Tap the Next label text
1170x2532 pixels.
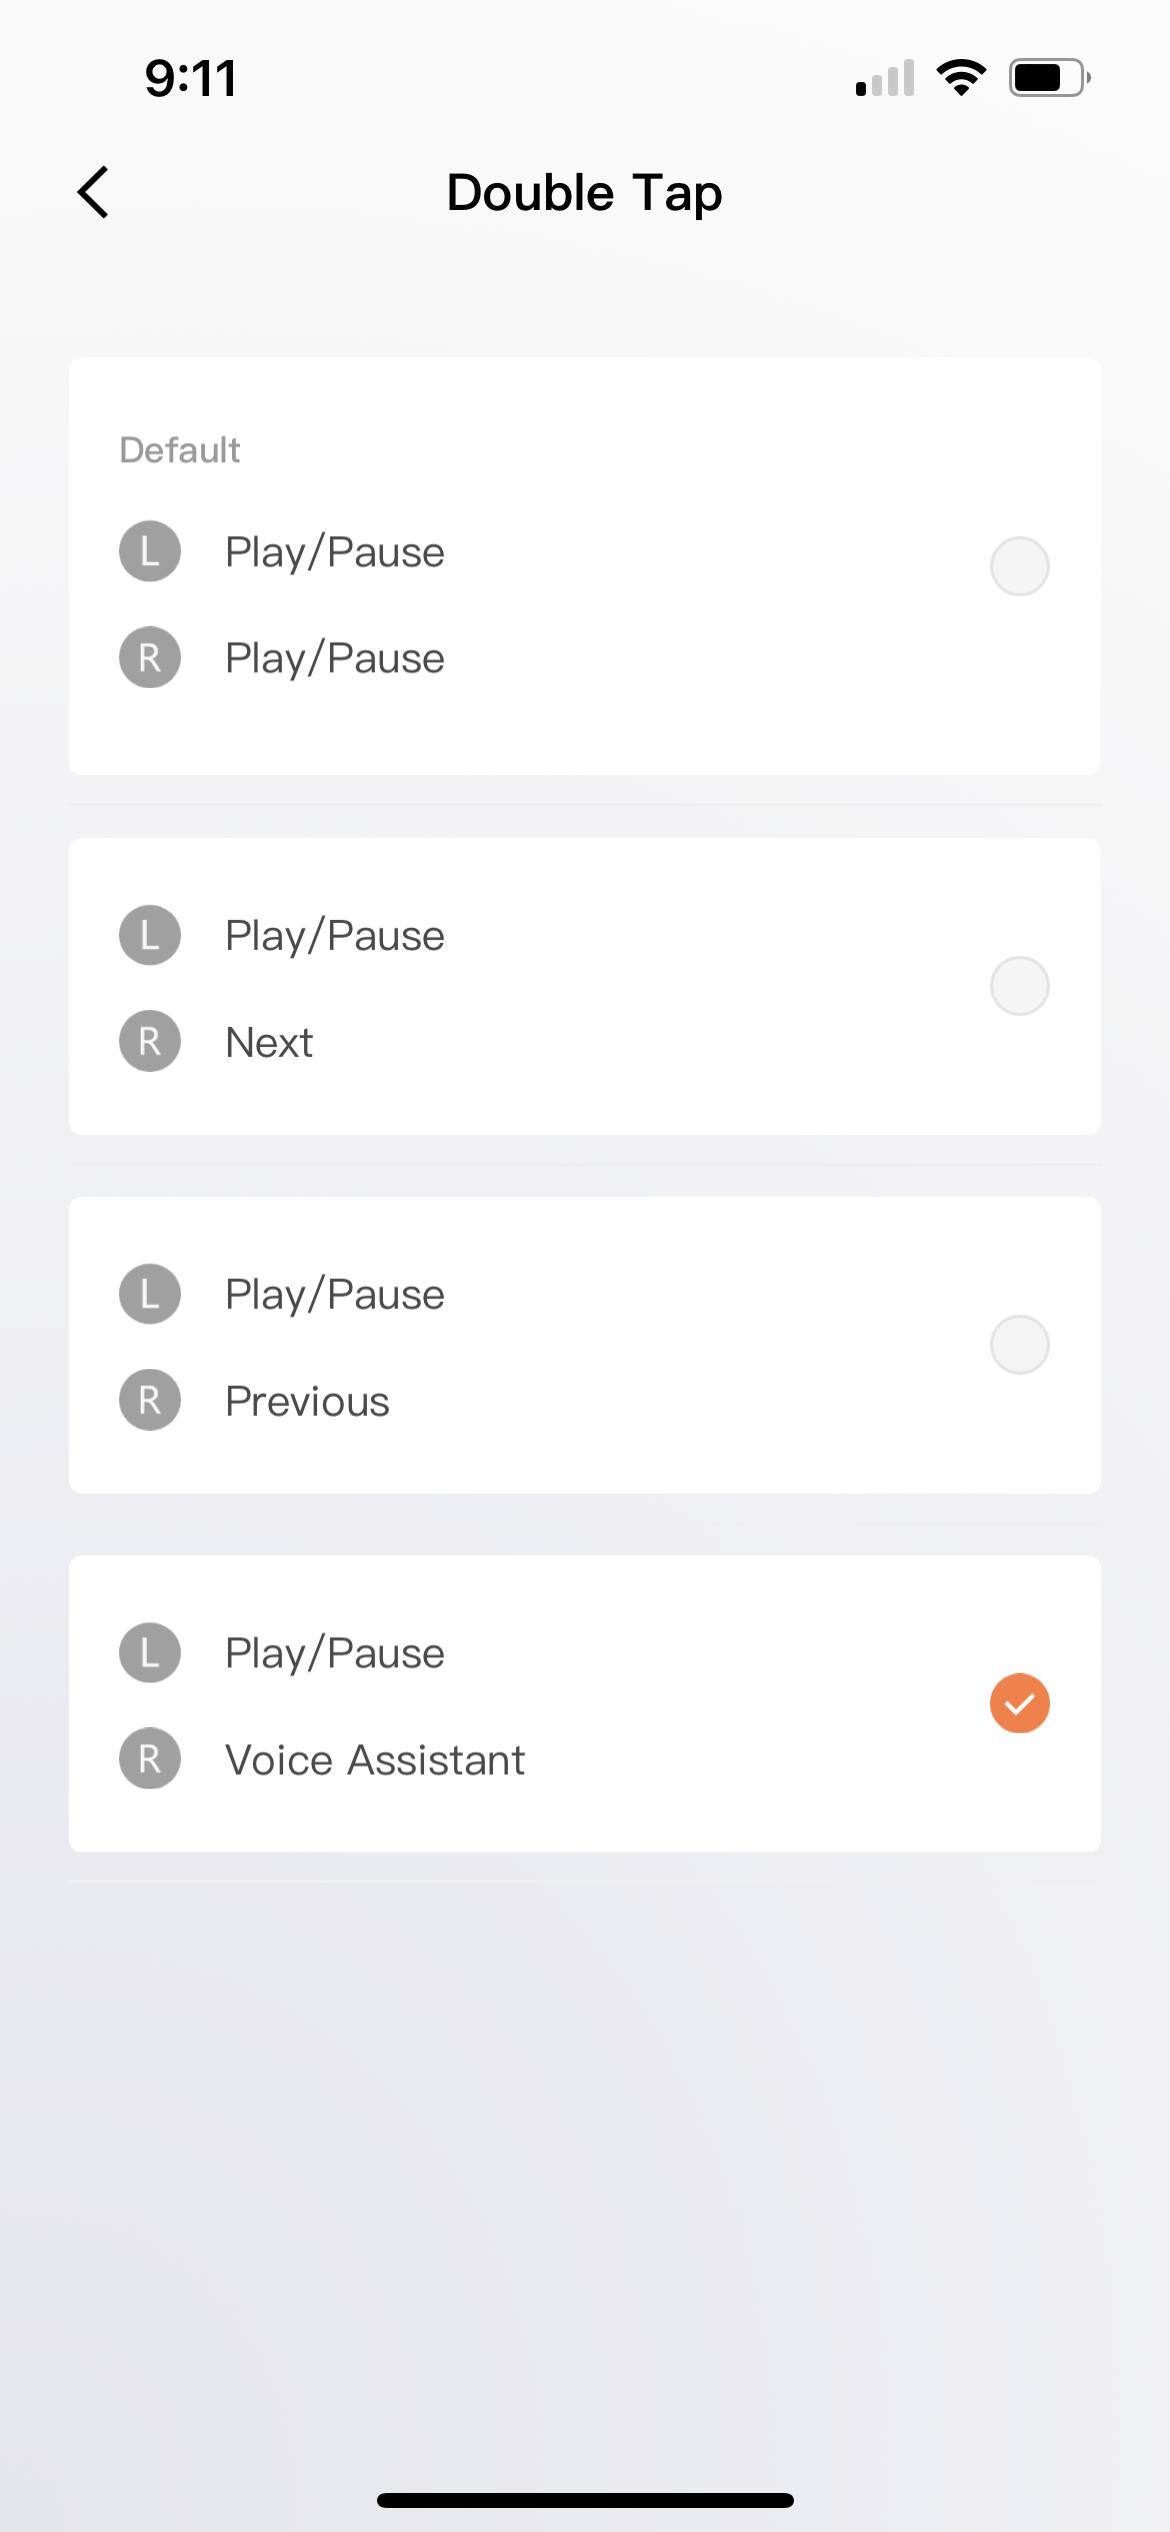coord(269,1043)
